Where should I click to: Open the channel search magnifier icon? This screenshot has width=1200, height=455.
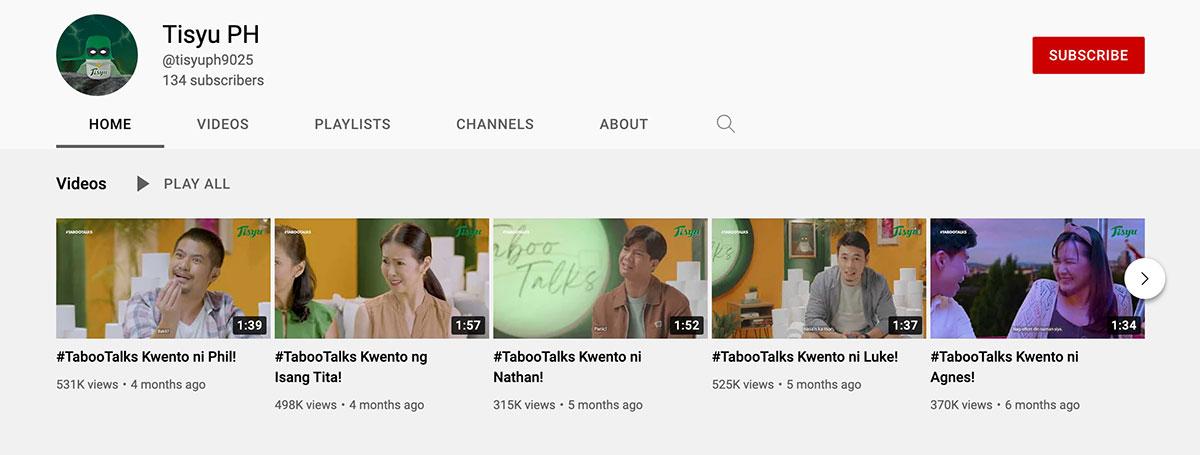click(x=726, y=124)
